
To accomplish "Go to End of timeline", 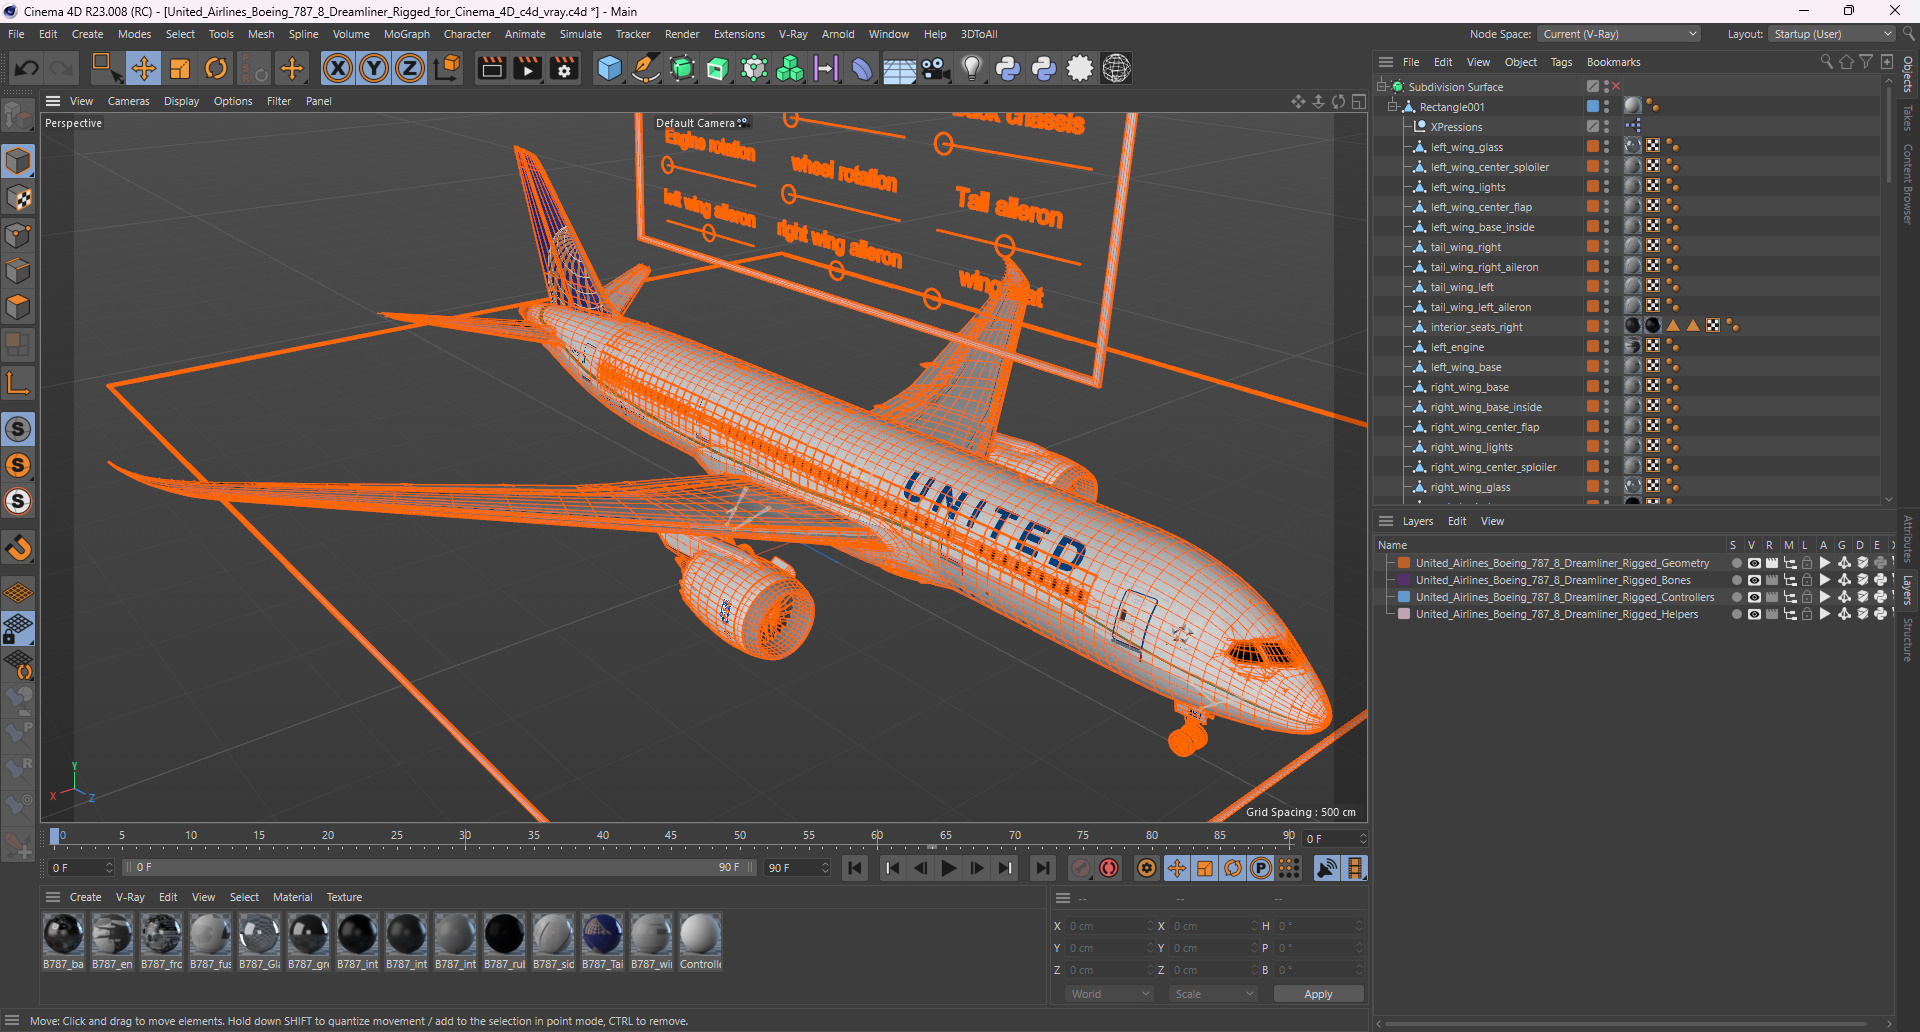I will pyautogui.click(x=1042, y=868).
